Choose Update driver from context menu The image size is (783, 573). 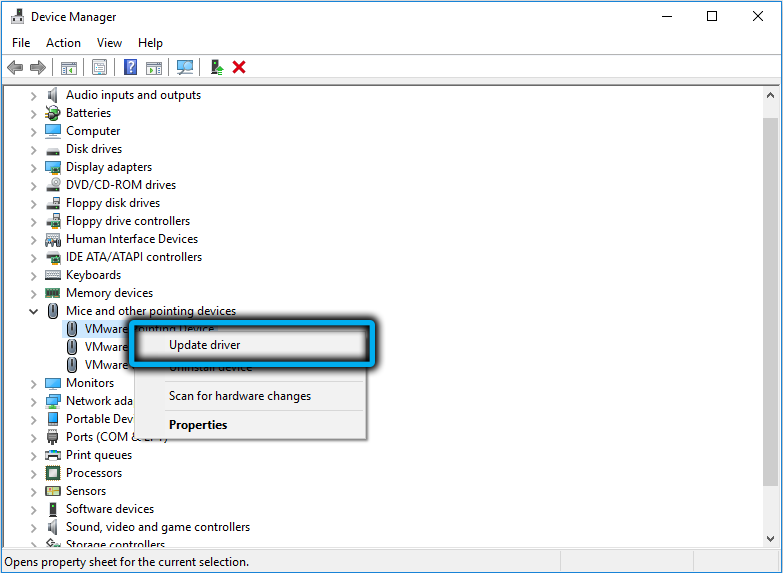205,345
